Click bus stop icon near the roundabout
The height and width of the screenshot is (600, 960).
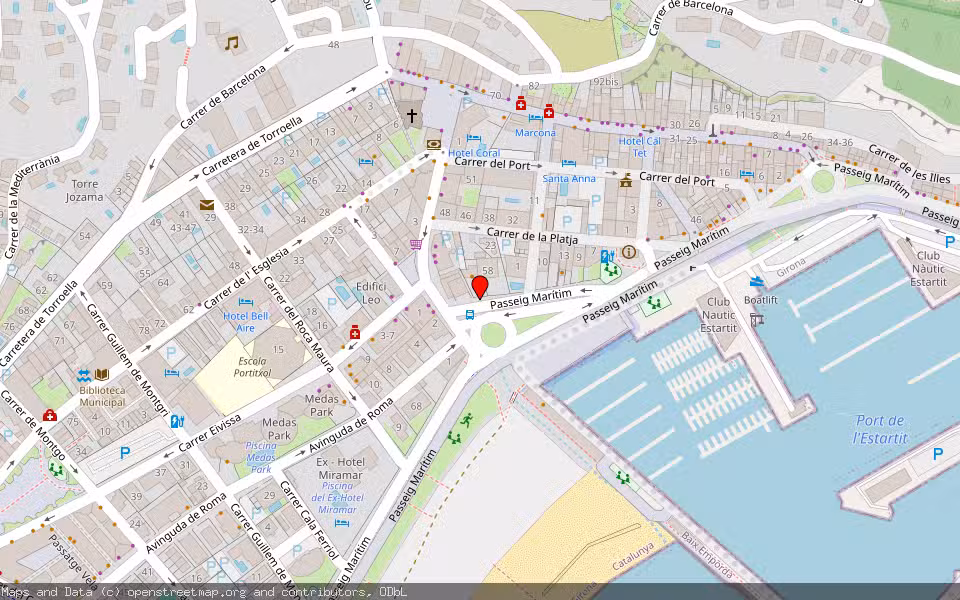pyautogui.click(x=470, y=314)
